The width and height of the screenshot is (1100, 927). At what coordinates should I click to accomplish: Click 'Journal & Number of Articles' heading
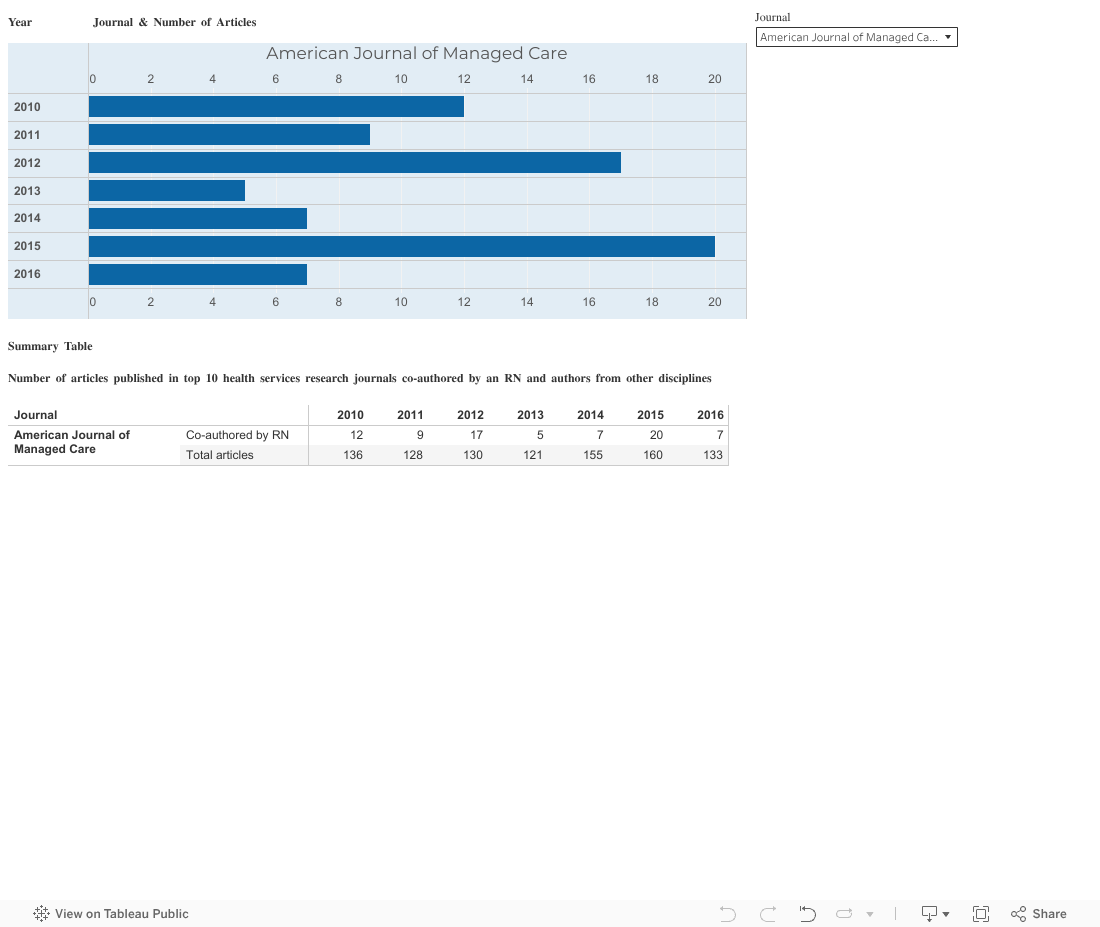click(175, 22)
